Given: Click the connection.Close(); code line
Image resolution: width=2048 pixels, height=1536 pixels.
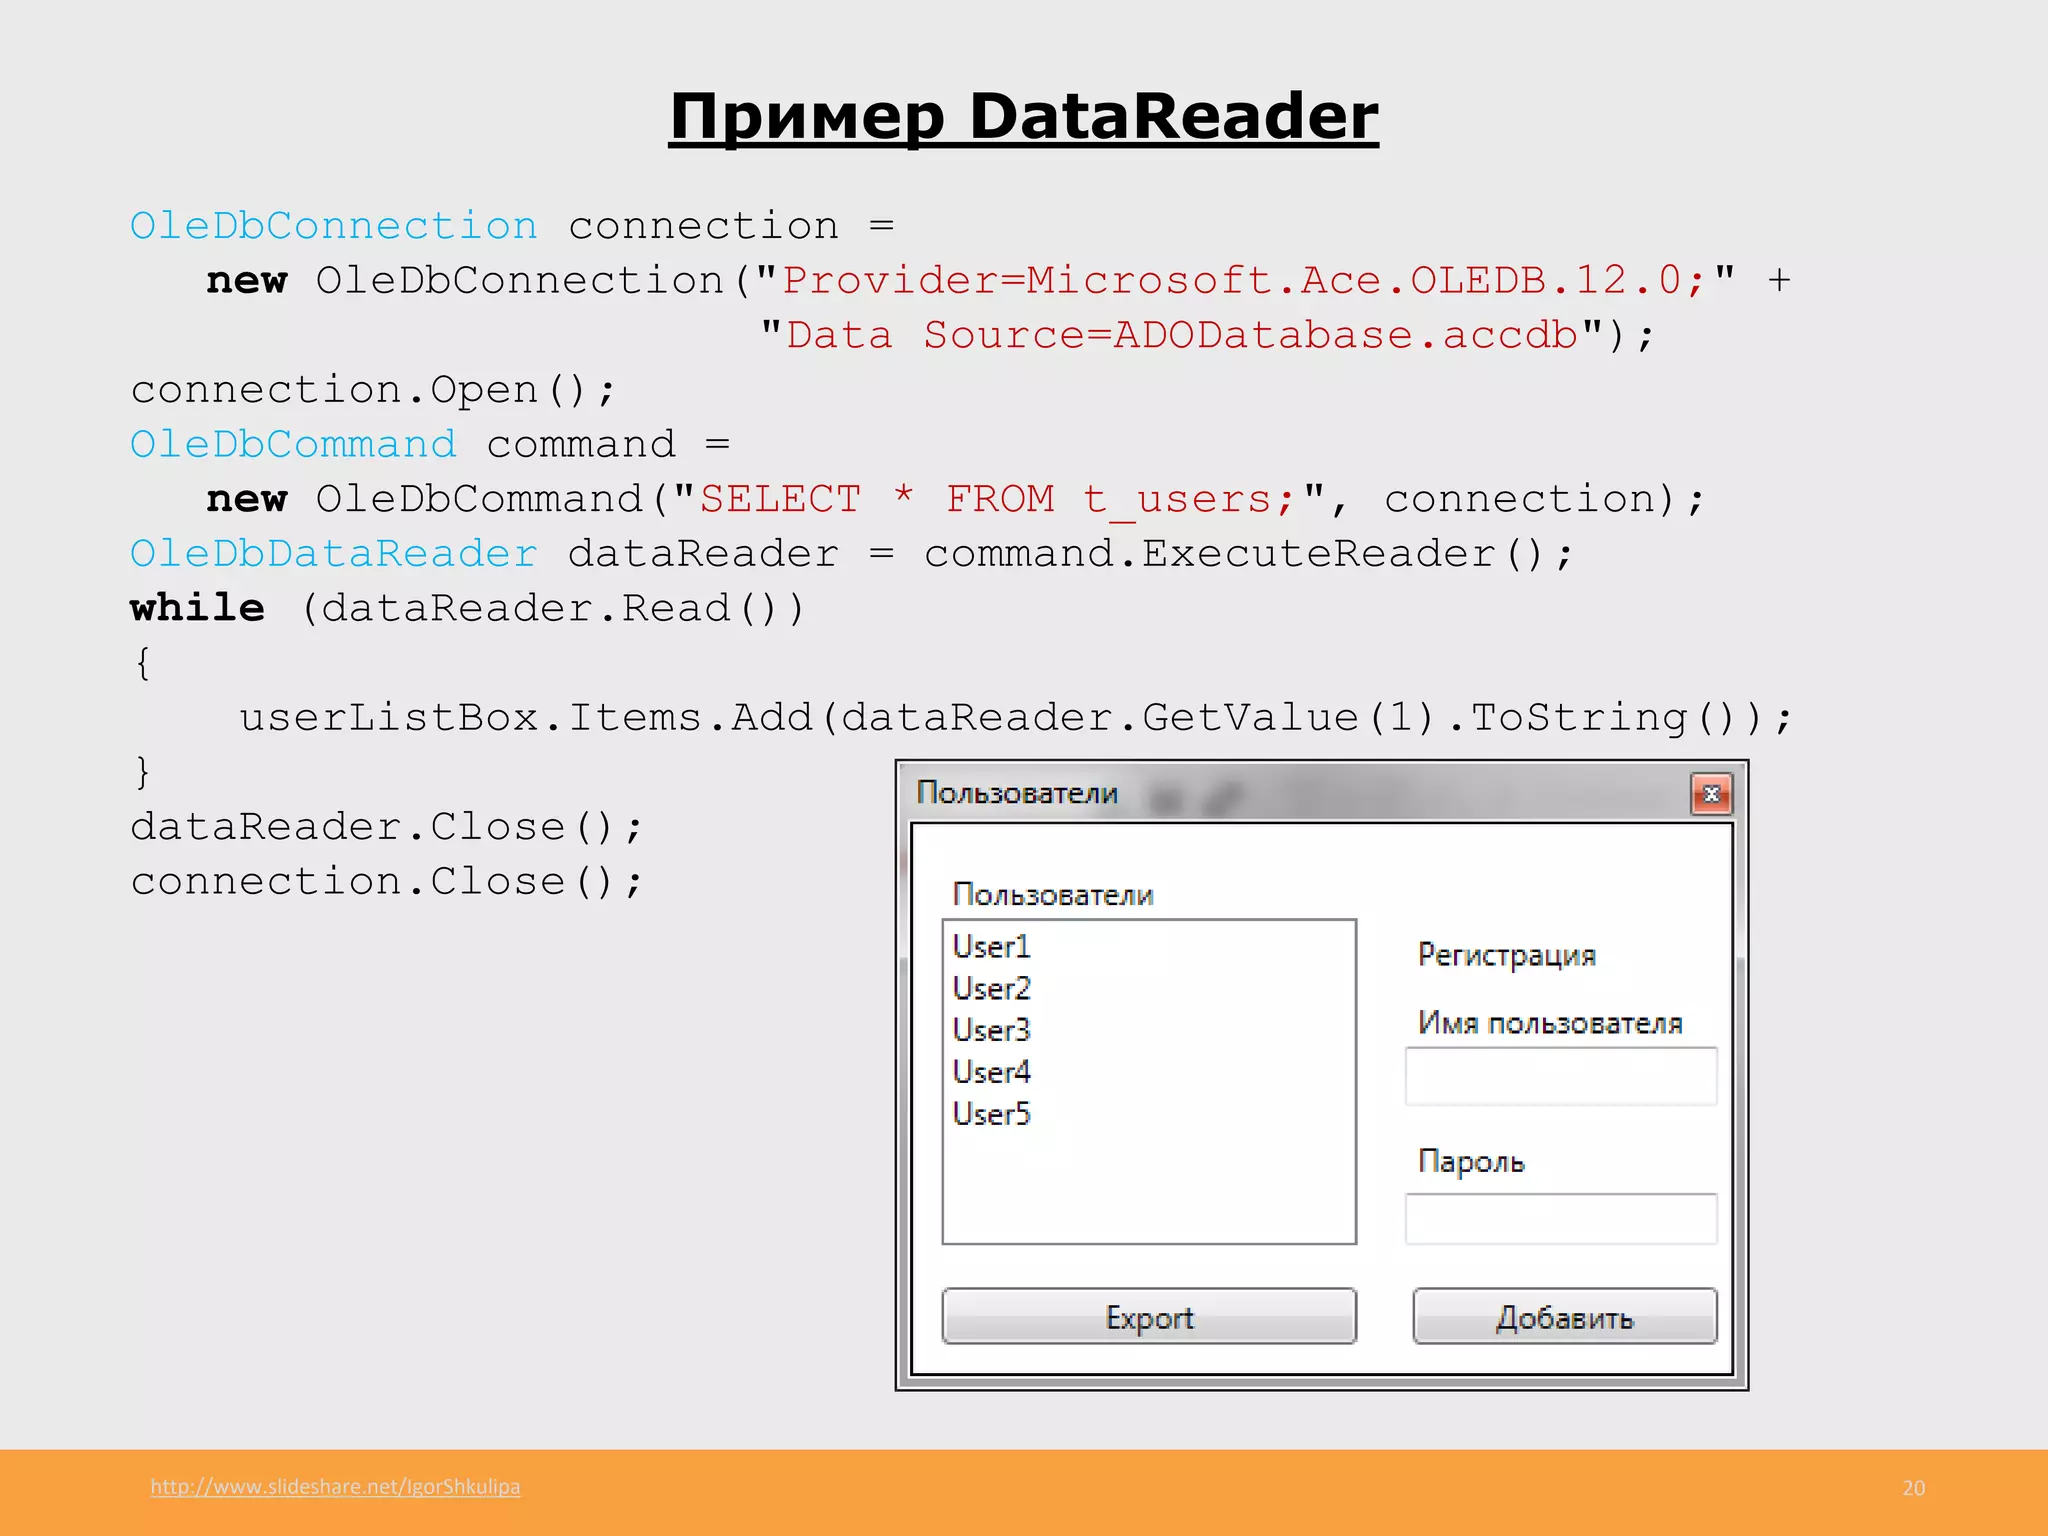Looking at the screenshot, I should click(387, 881).
